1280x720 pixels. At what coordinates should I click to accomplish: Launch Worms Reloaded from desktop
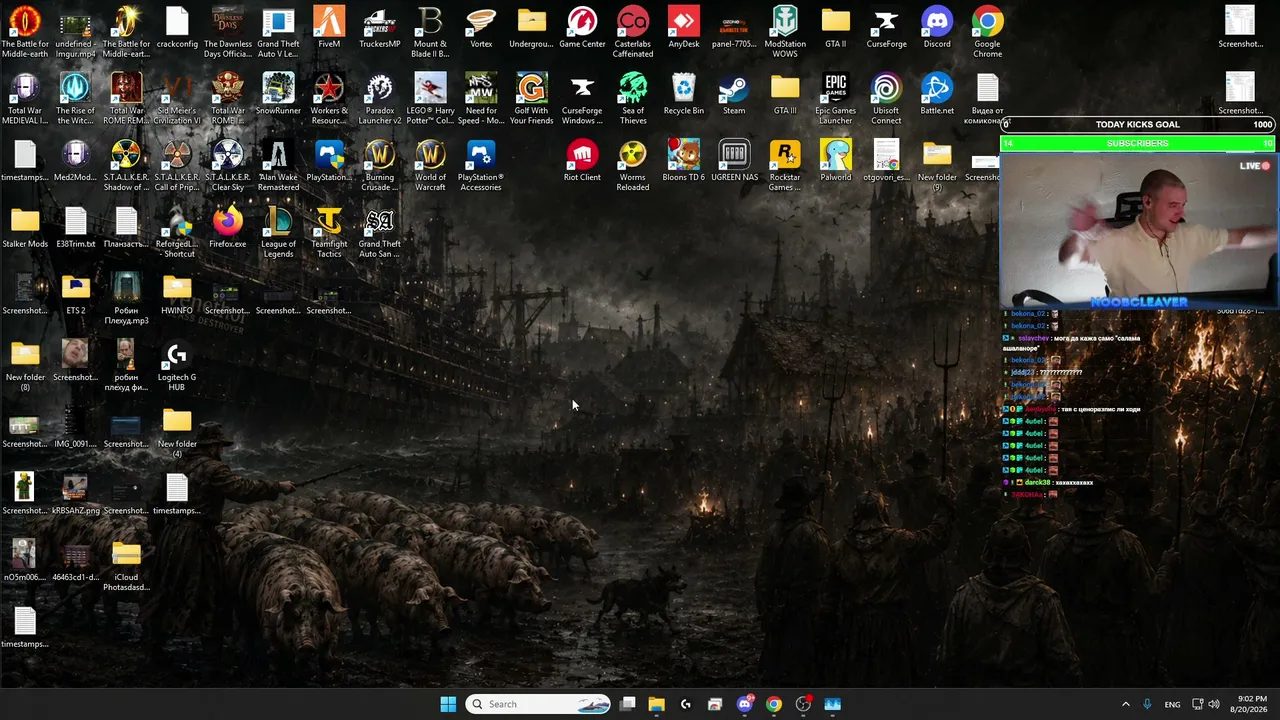tap(633, 166)
